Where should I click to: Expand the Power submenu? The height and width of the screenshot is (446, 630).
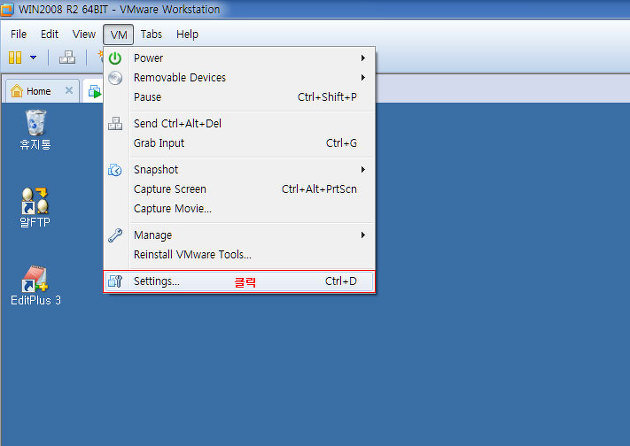click(x=239, y=58)
